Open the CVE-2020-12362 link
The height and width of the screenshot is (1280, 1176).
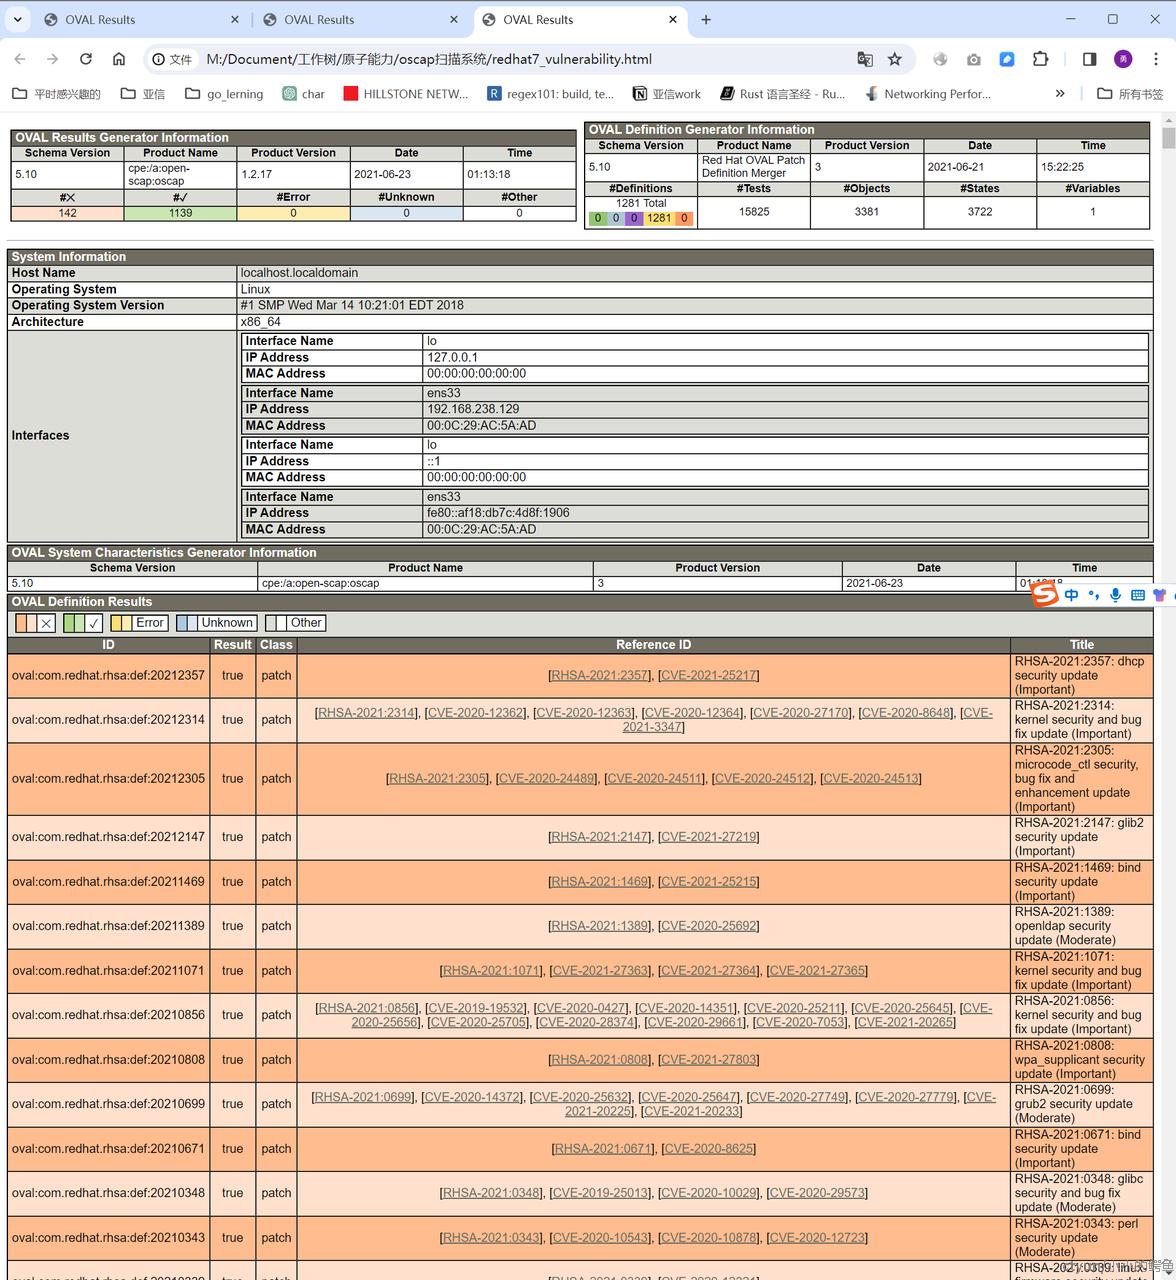pos(475,712)
